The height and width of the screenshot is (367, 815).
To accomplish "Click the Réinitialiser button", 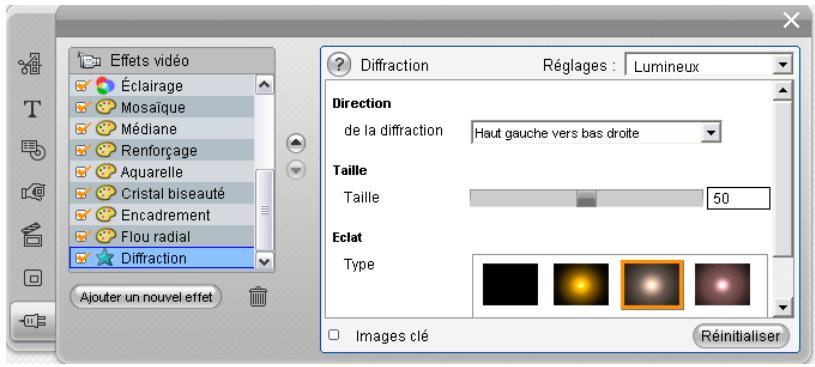I will pos(741,335).
